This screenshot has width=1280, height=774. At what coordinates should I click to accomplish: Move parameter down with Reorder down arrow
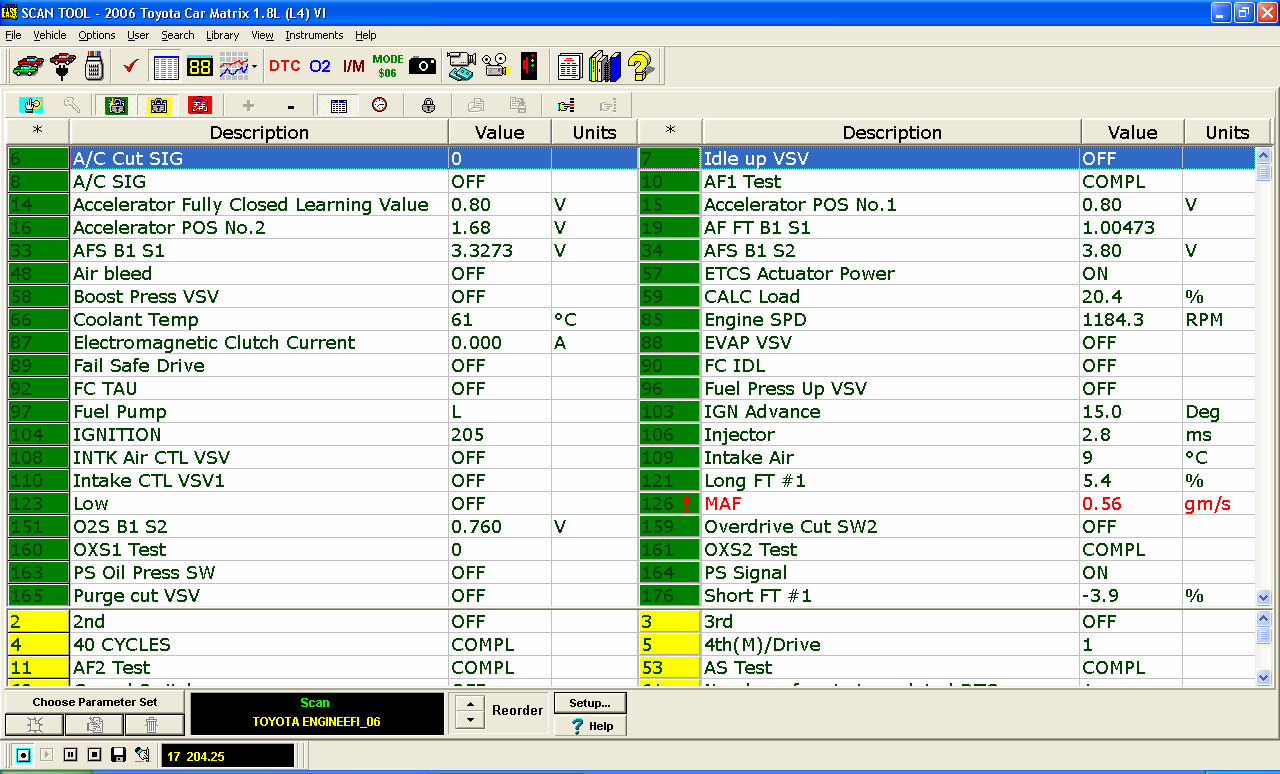469,720
